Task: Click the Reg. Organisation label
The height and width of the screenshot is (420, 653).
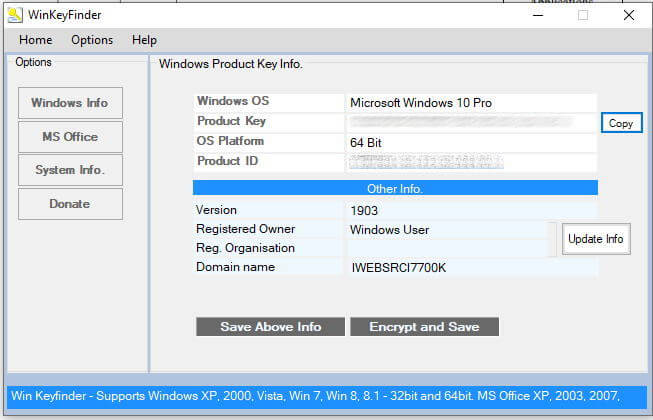Action: pos(245,248)
